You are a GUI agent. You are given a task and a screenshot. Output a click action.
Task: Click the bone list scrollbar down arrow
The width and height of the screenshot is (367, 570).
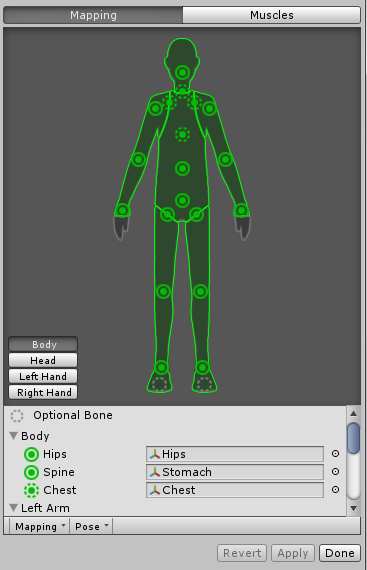click(x=354, y=508)
